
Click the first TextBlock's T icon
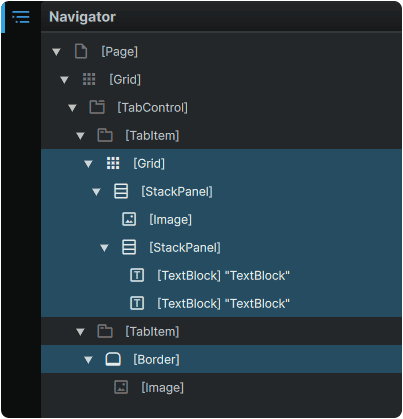click(137, 275)
